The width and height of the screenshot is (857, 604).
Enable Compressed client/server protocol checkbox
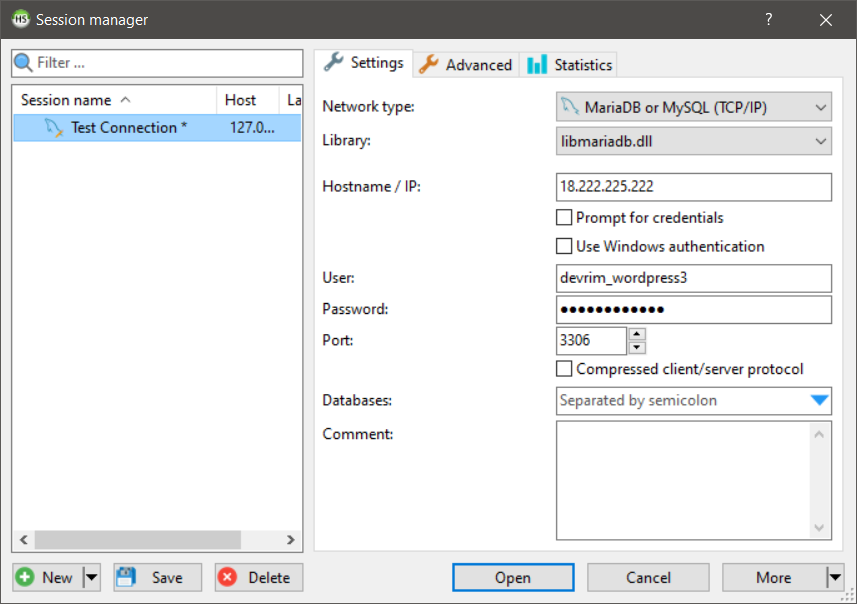coord(564,369)
